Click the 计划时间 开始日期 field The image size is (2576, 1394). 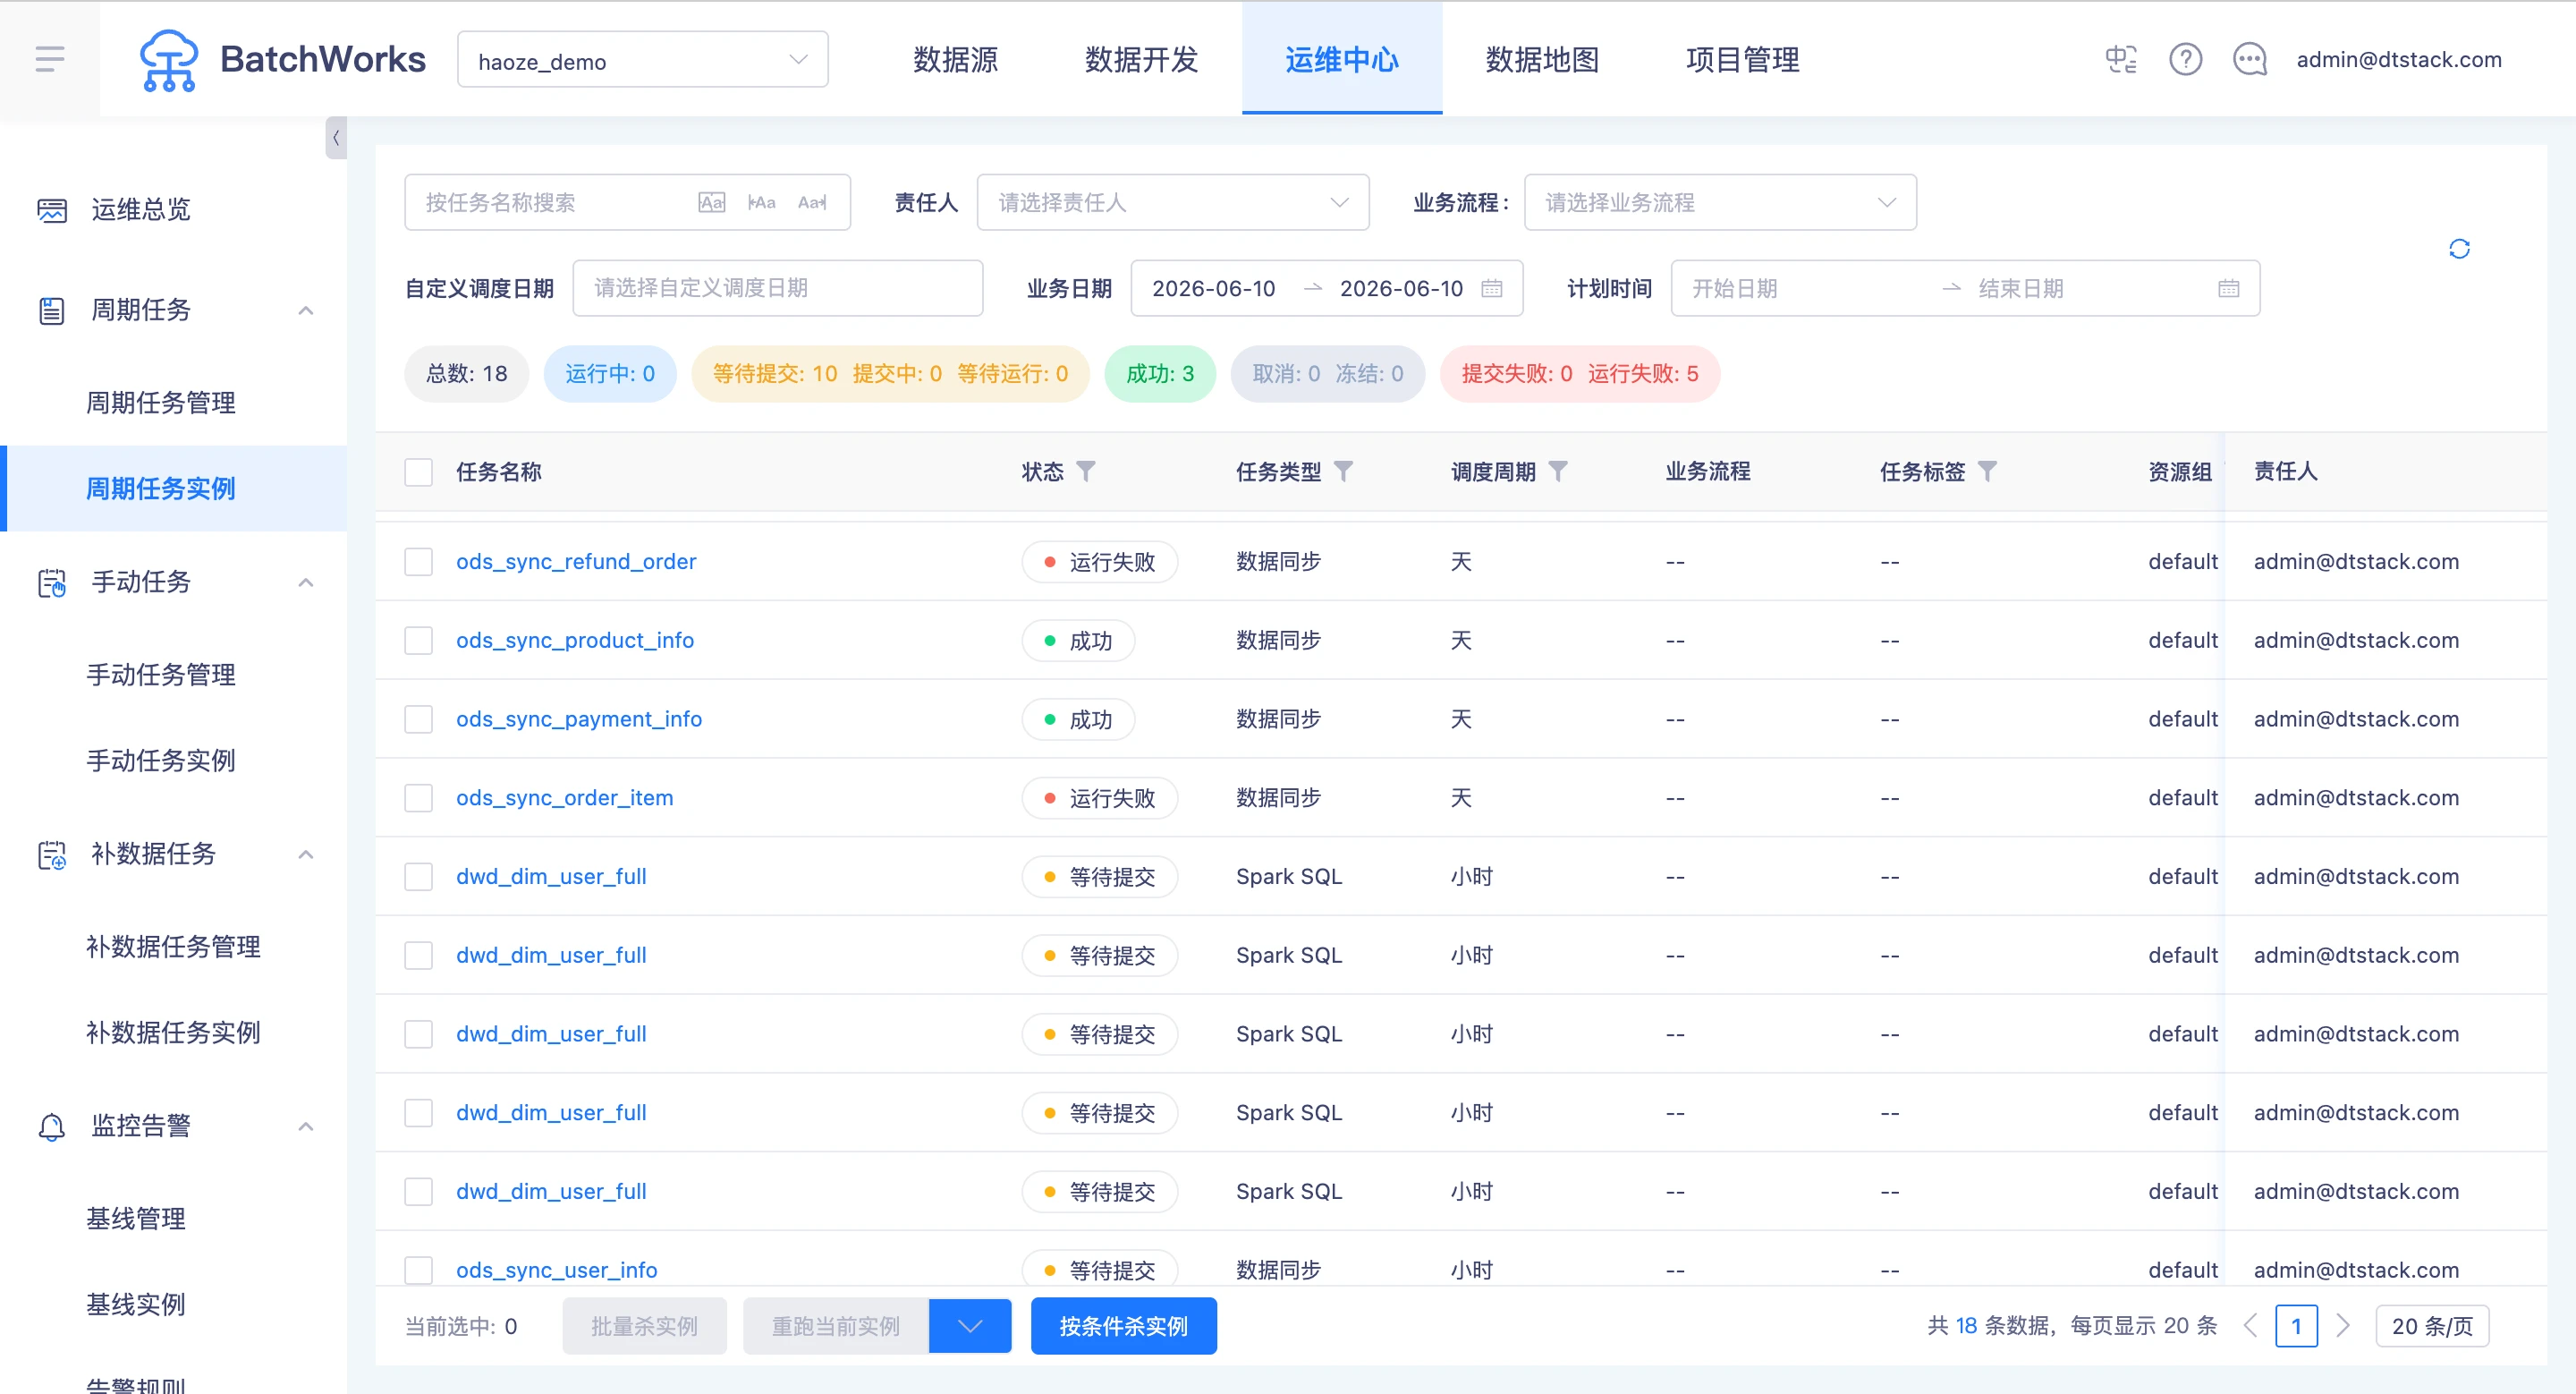pyautogui.click(x=1805, y=289)
